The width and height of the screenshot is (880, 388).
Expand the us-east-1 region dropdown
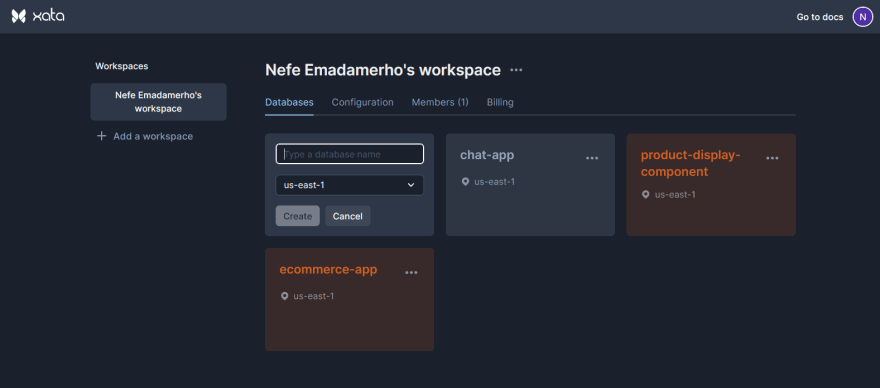(350, 185)
